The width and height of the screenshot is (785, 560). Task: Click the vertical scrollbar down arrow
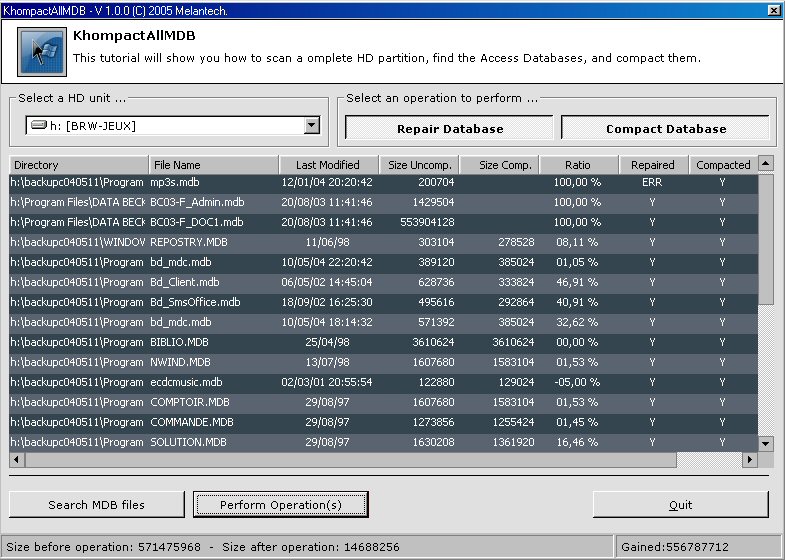tap(766, 444)
